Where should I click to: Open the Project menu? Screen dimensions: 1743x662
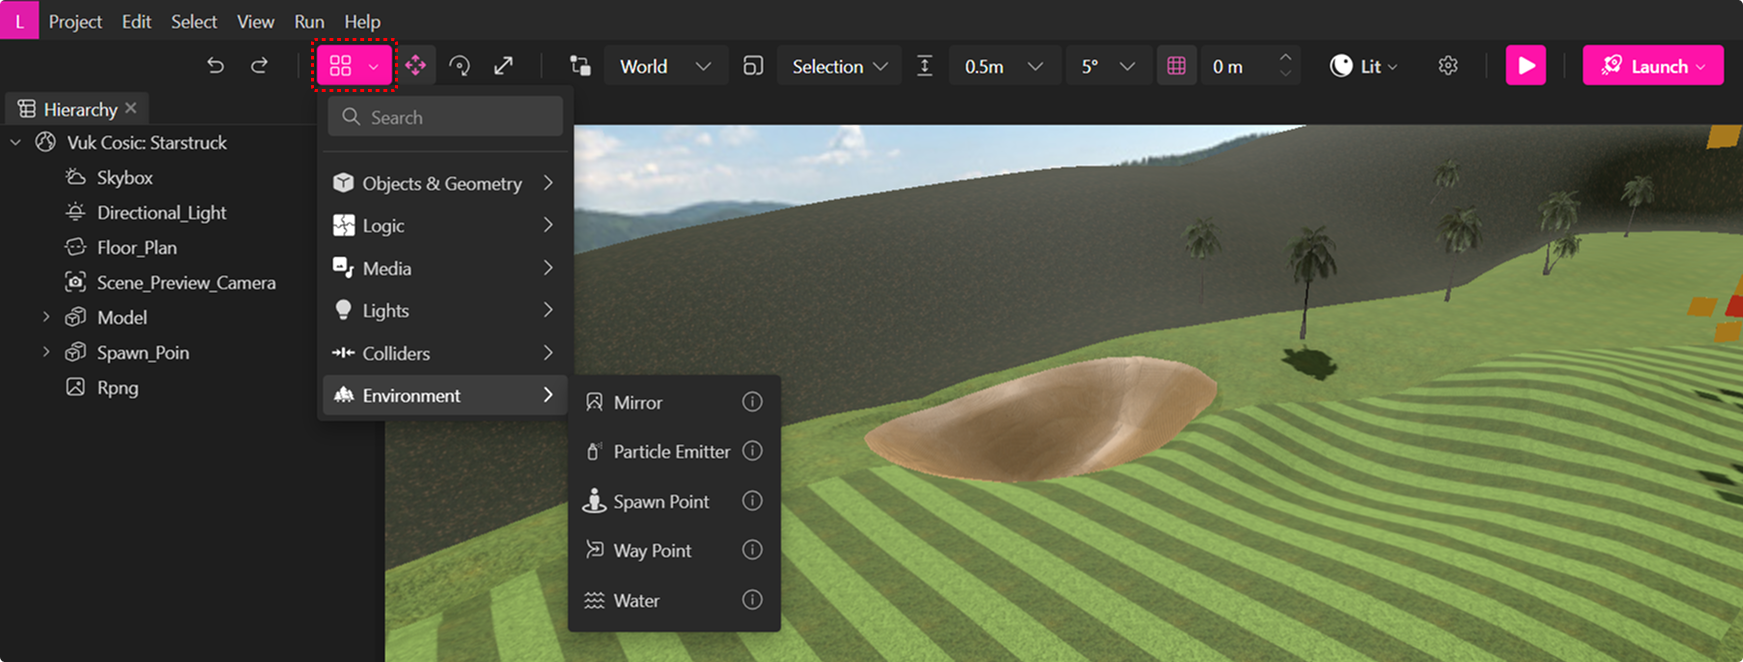click(75, 21)
